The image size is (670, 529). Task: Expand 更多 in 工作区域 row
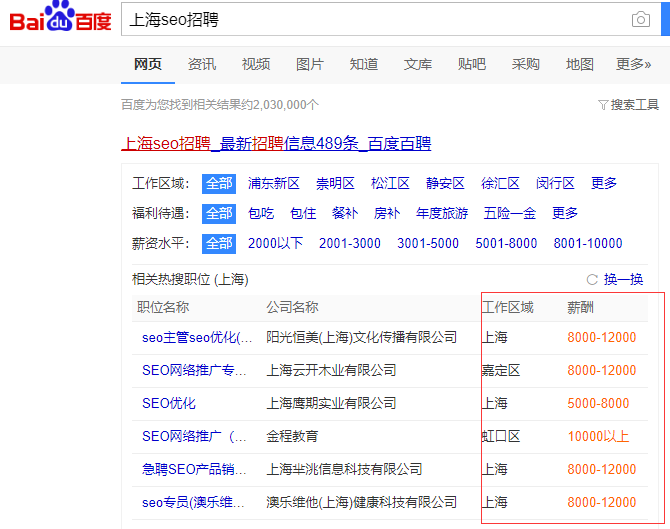(604, 183)
